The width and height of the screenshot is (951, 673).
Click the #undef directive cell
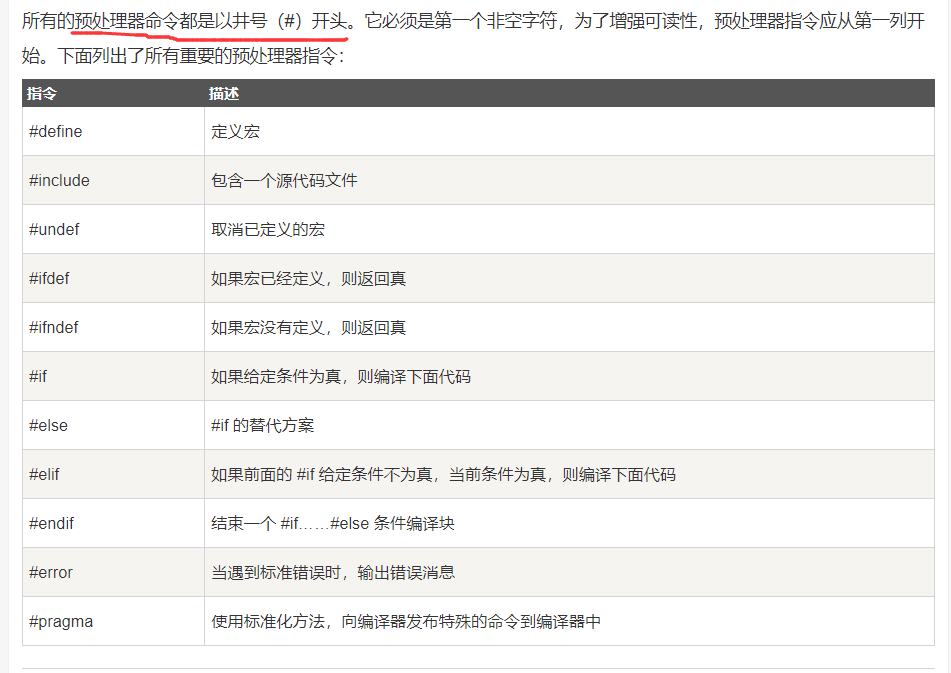point(54,230)
